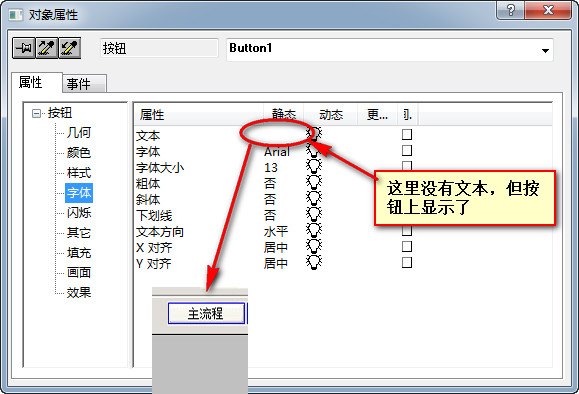Click the 属性 column header
This screenshot has height=394, width=579.
[199, 115]
